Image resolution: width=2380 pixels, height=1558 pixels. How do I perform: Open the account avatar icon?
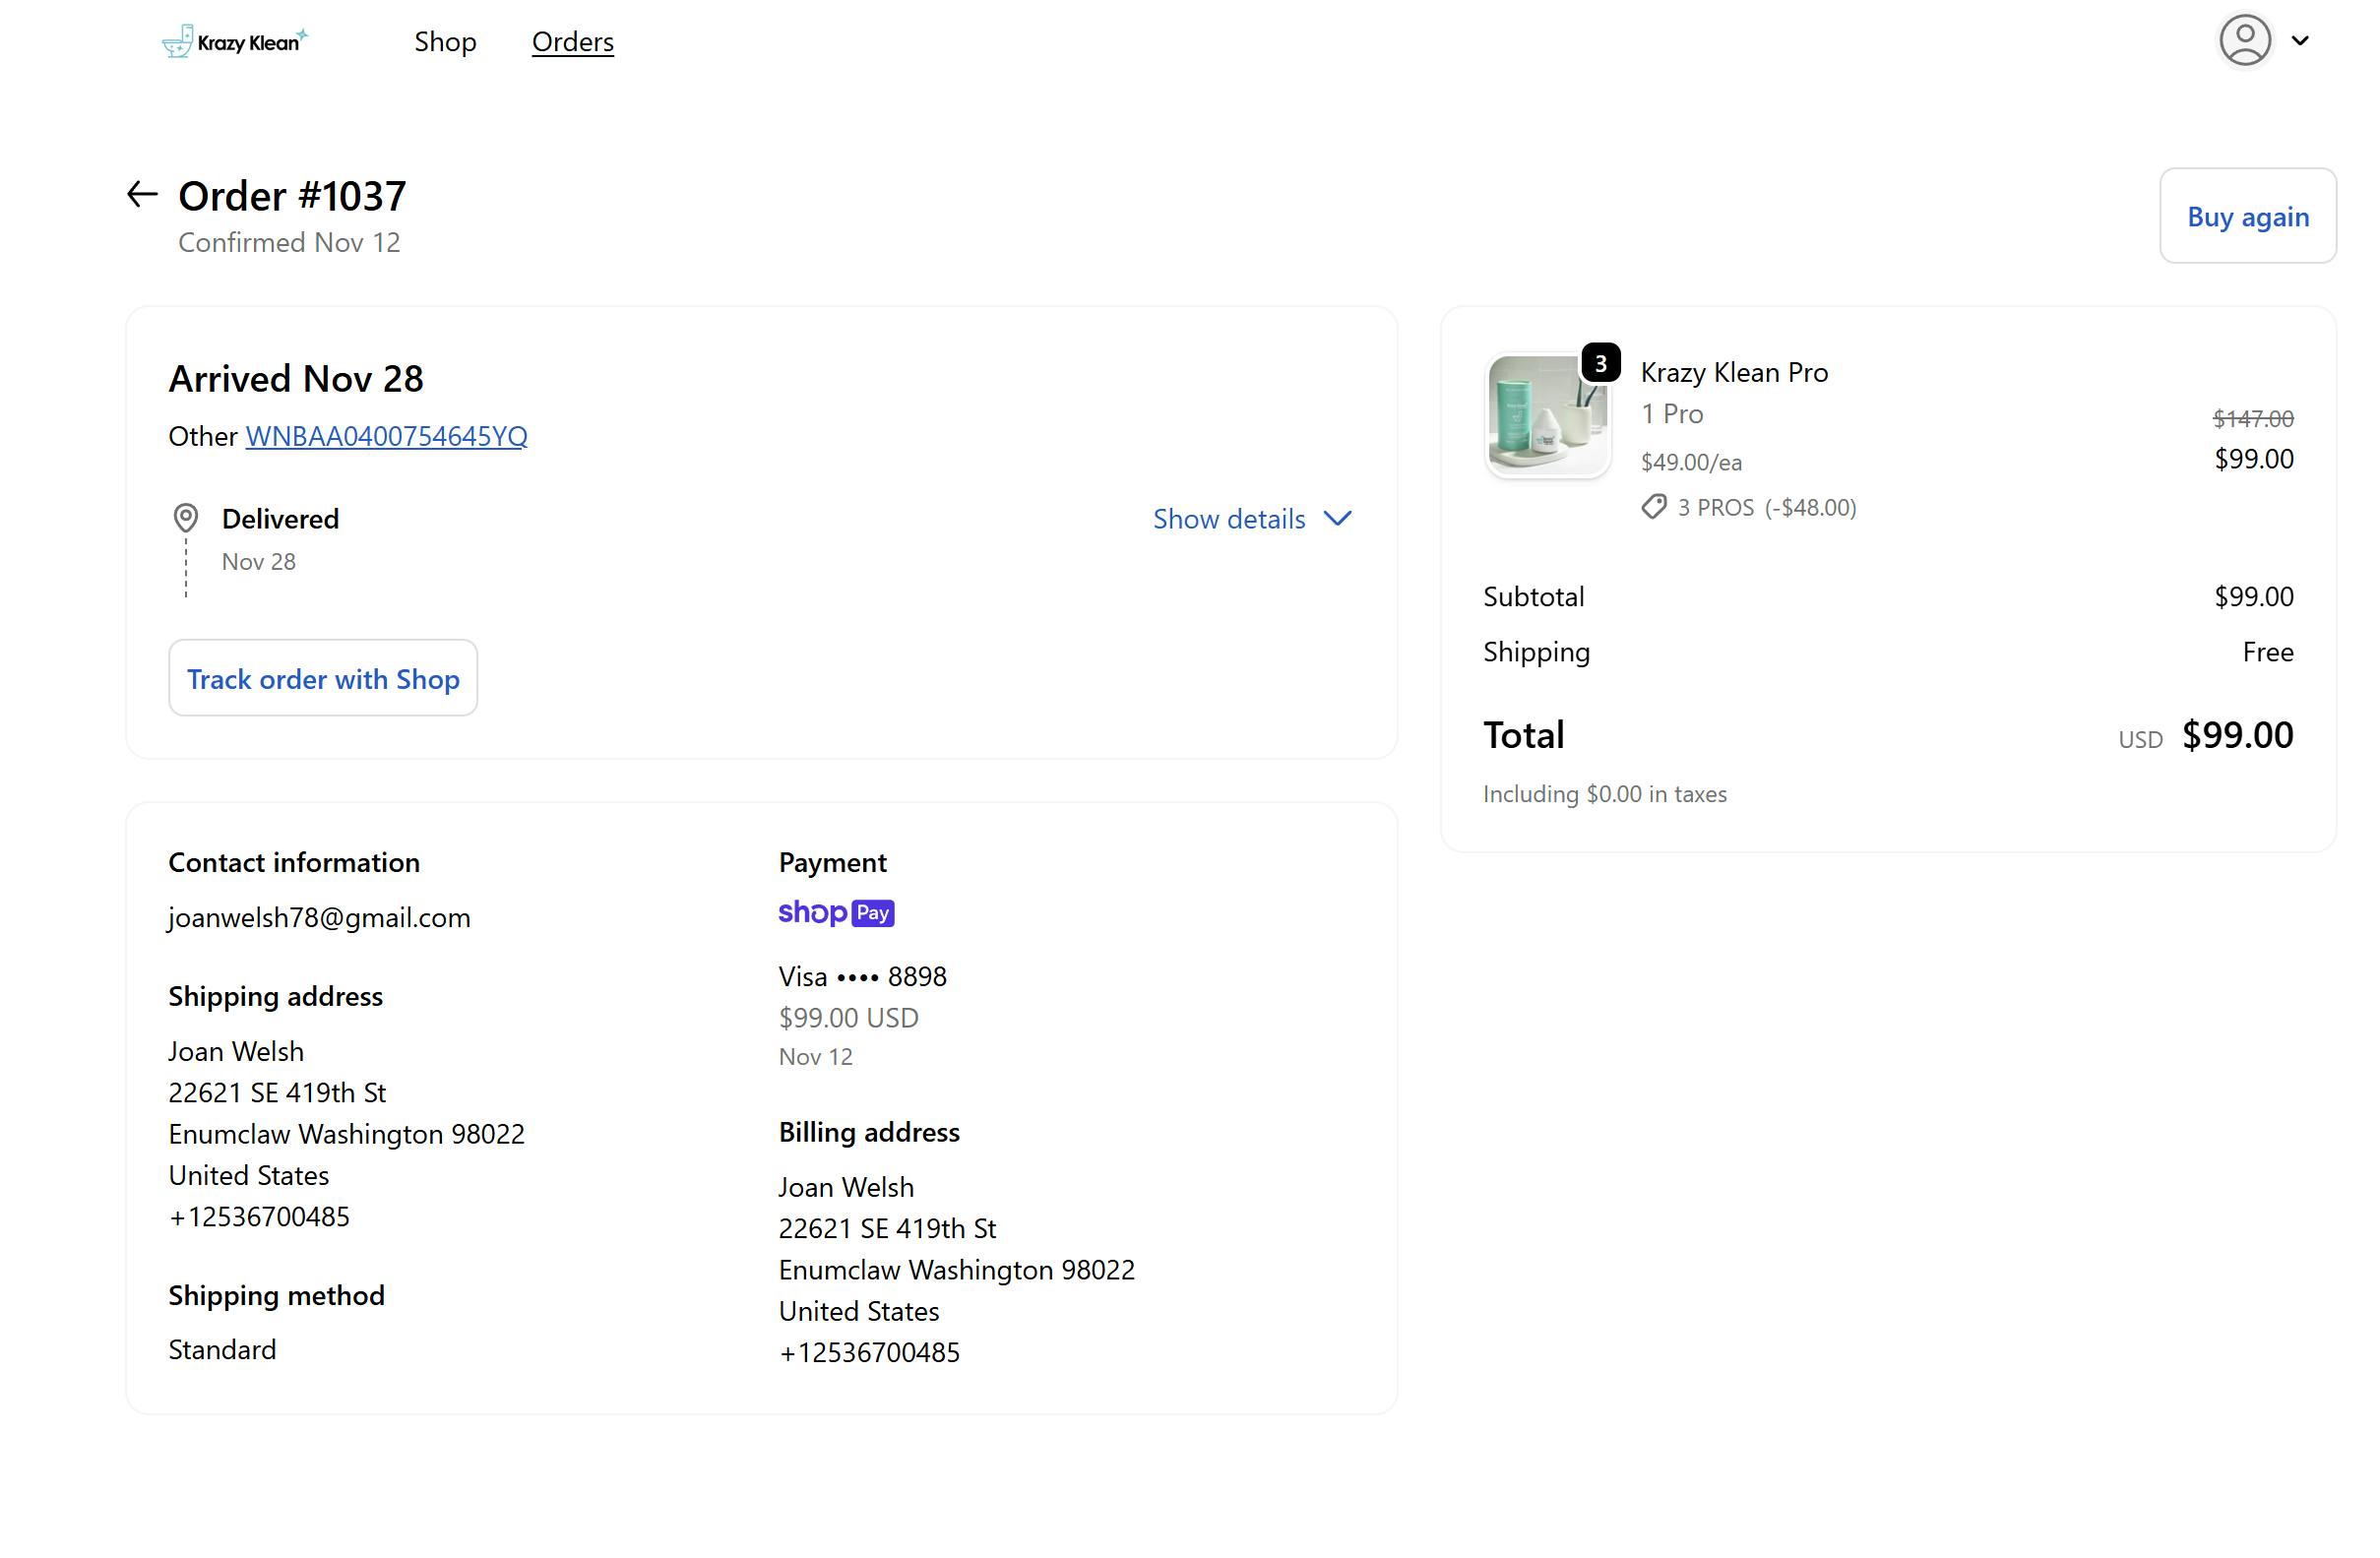coord(2244,41)
